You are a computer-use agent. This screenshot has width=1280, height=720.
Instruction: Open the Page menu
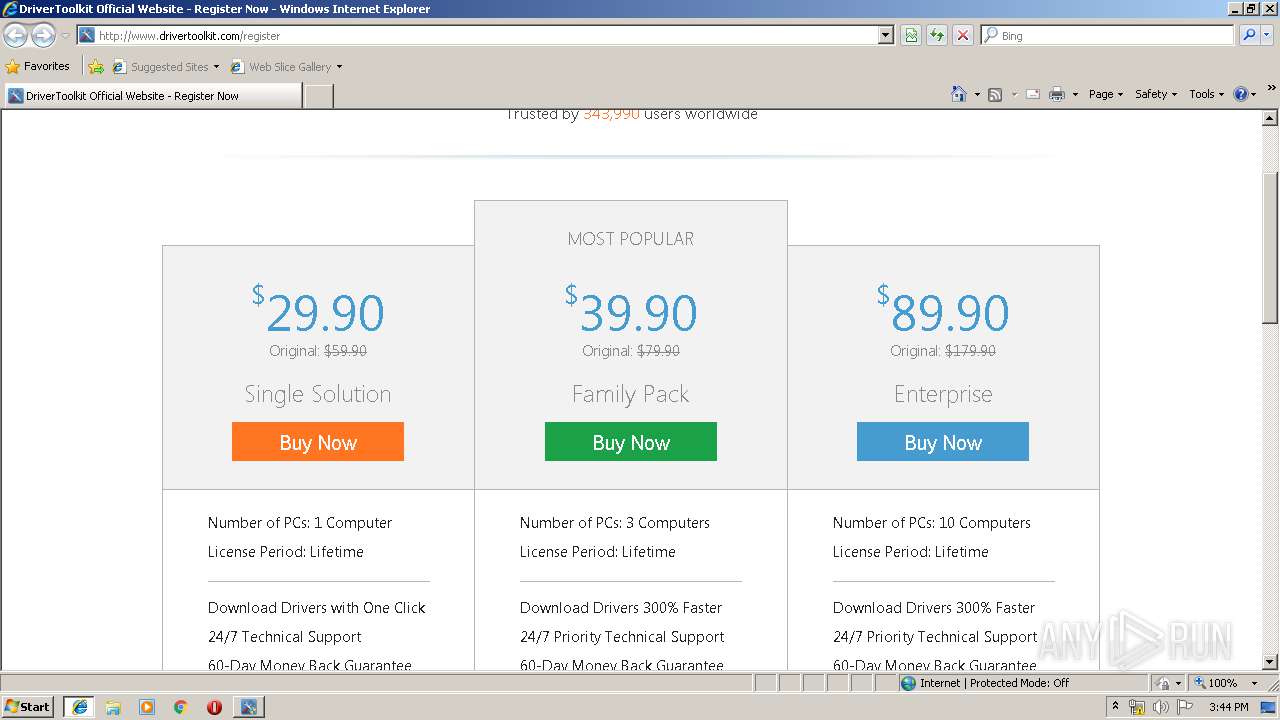(x=1105, y=94)
